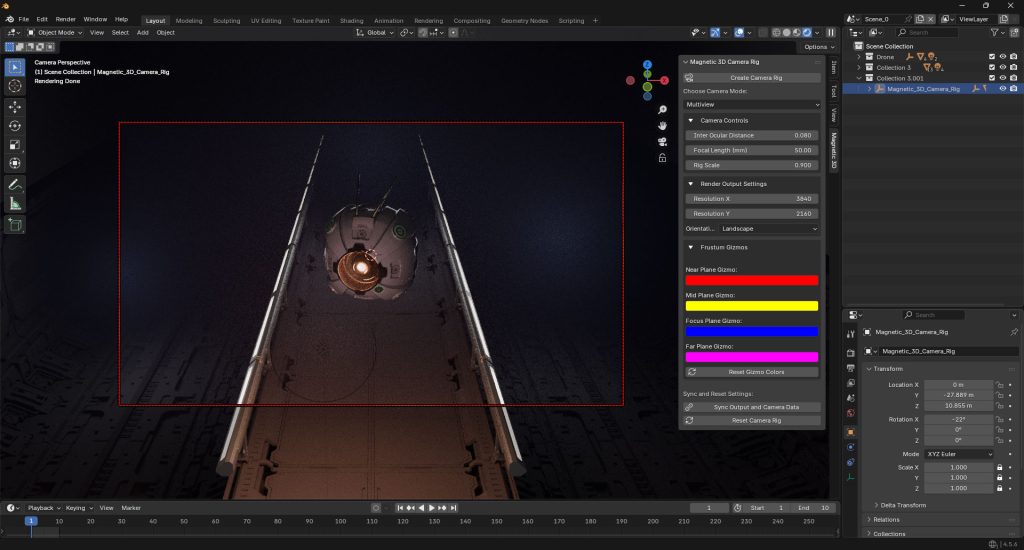The height and width of the screenshot is (550, 1024).
Task: Open the Object Mode dropdown
Action: click(x=55, y=33)
